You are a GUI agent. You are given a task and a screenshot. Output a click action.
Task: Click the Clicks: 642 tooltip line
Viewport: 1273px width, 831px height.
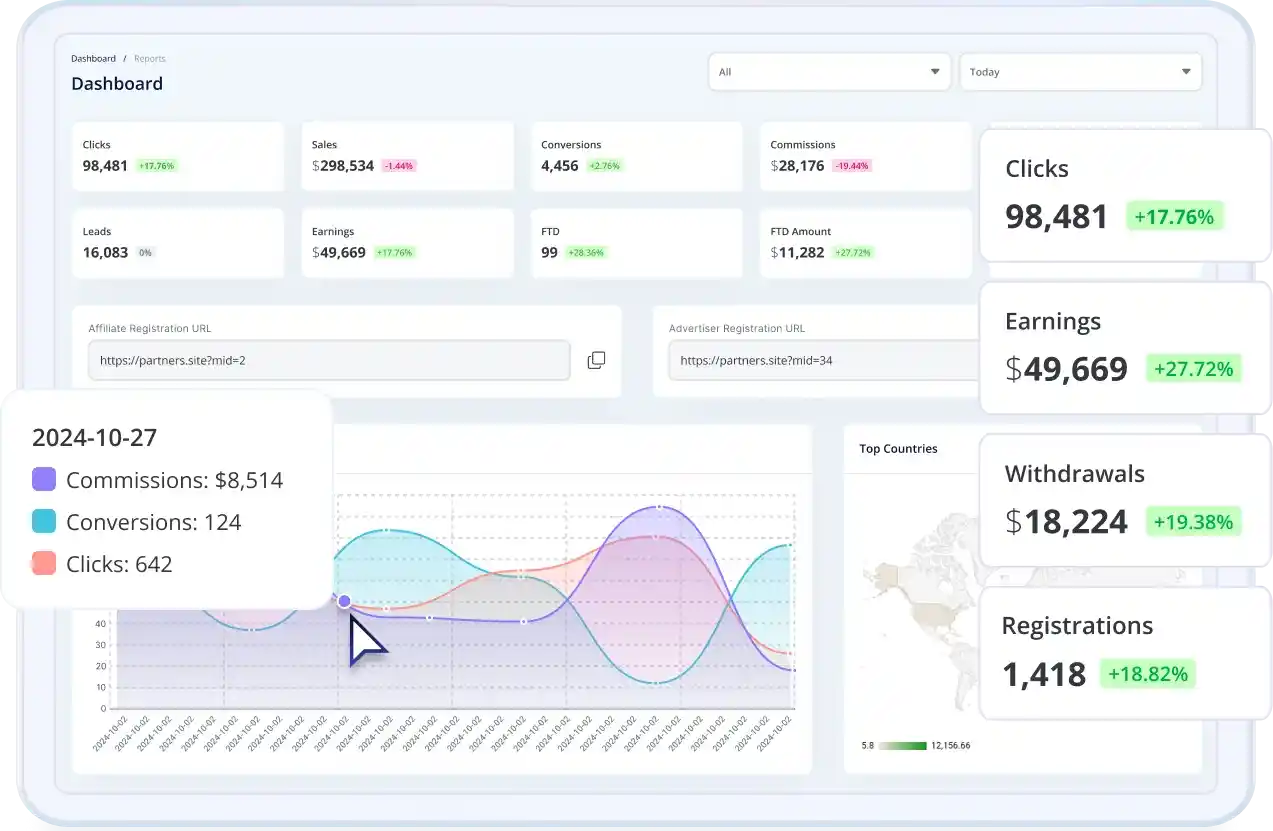[x=119, y=564]
